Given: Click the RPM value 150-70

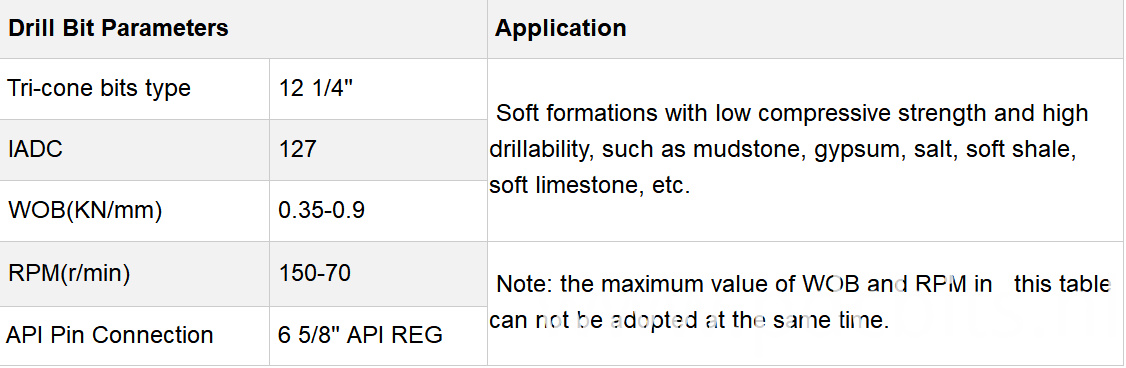Looking at the screenshot, I should tap(314, 273).
